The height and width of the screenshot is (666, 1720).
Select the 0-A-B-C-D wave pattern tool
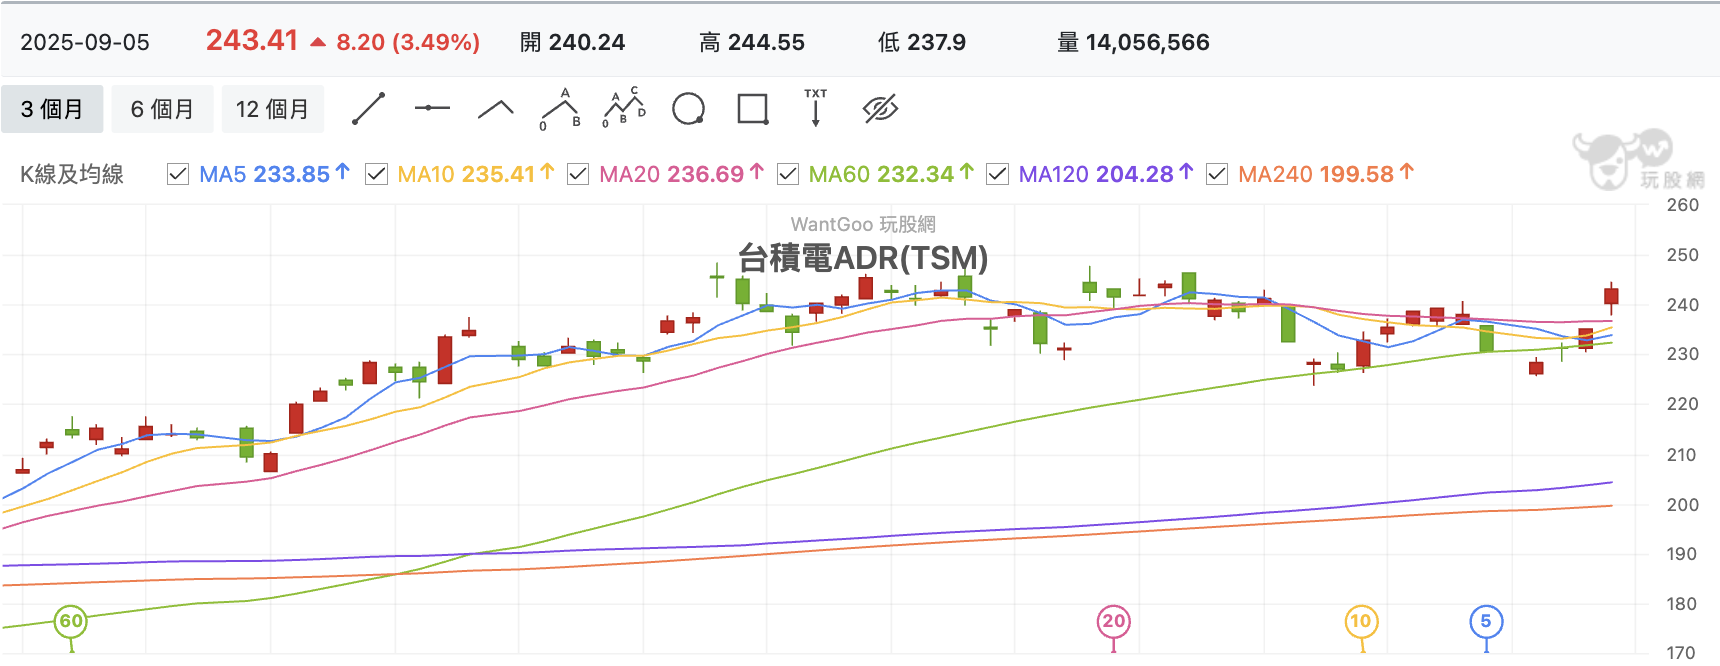click(x=624, y=108)
